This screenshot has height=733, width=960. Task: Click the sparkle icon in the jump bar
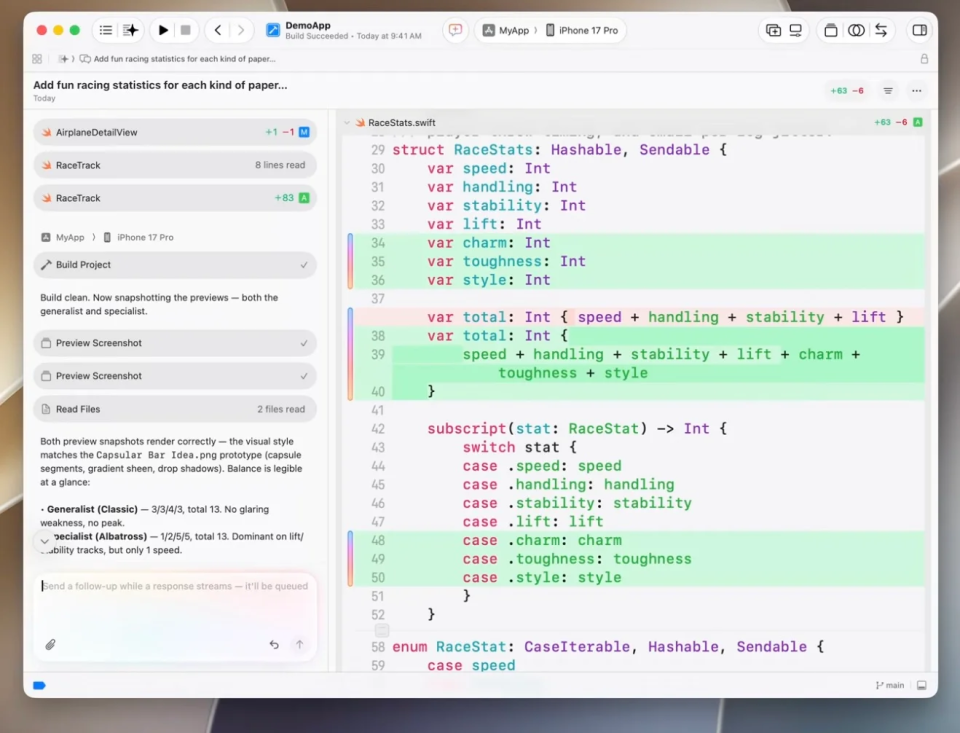click(x=63, y=59)
